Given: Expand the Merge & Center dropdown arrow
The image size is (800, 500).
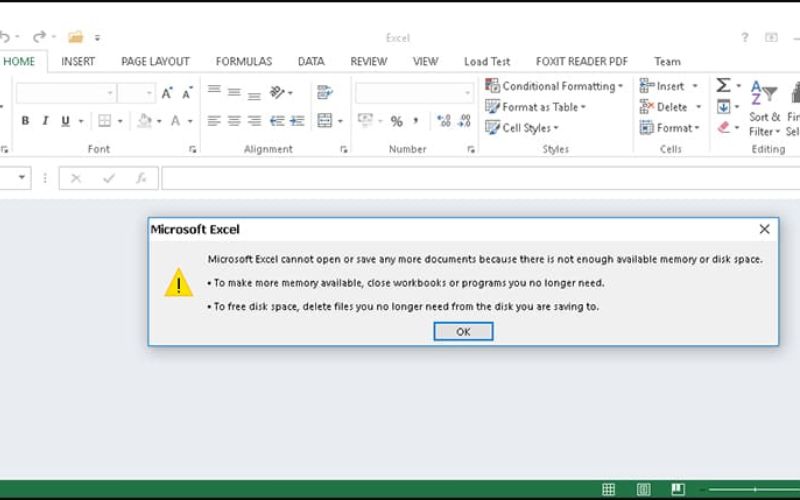Looking at the screenshot, I should 340,121.
